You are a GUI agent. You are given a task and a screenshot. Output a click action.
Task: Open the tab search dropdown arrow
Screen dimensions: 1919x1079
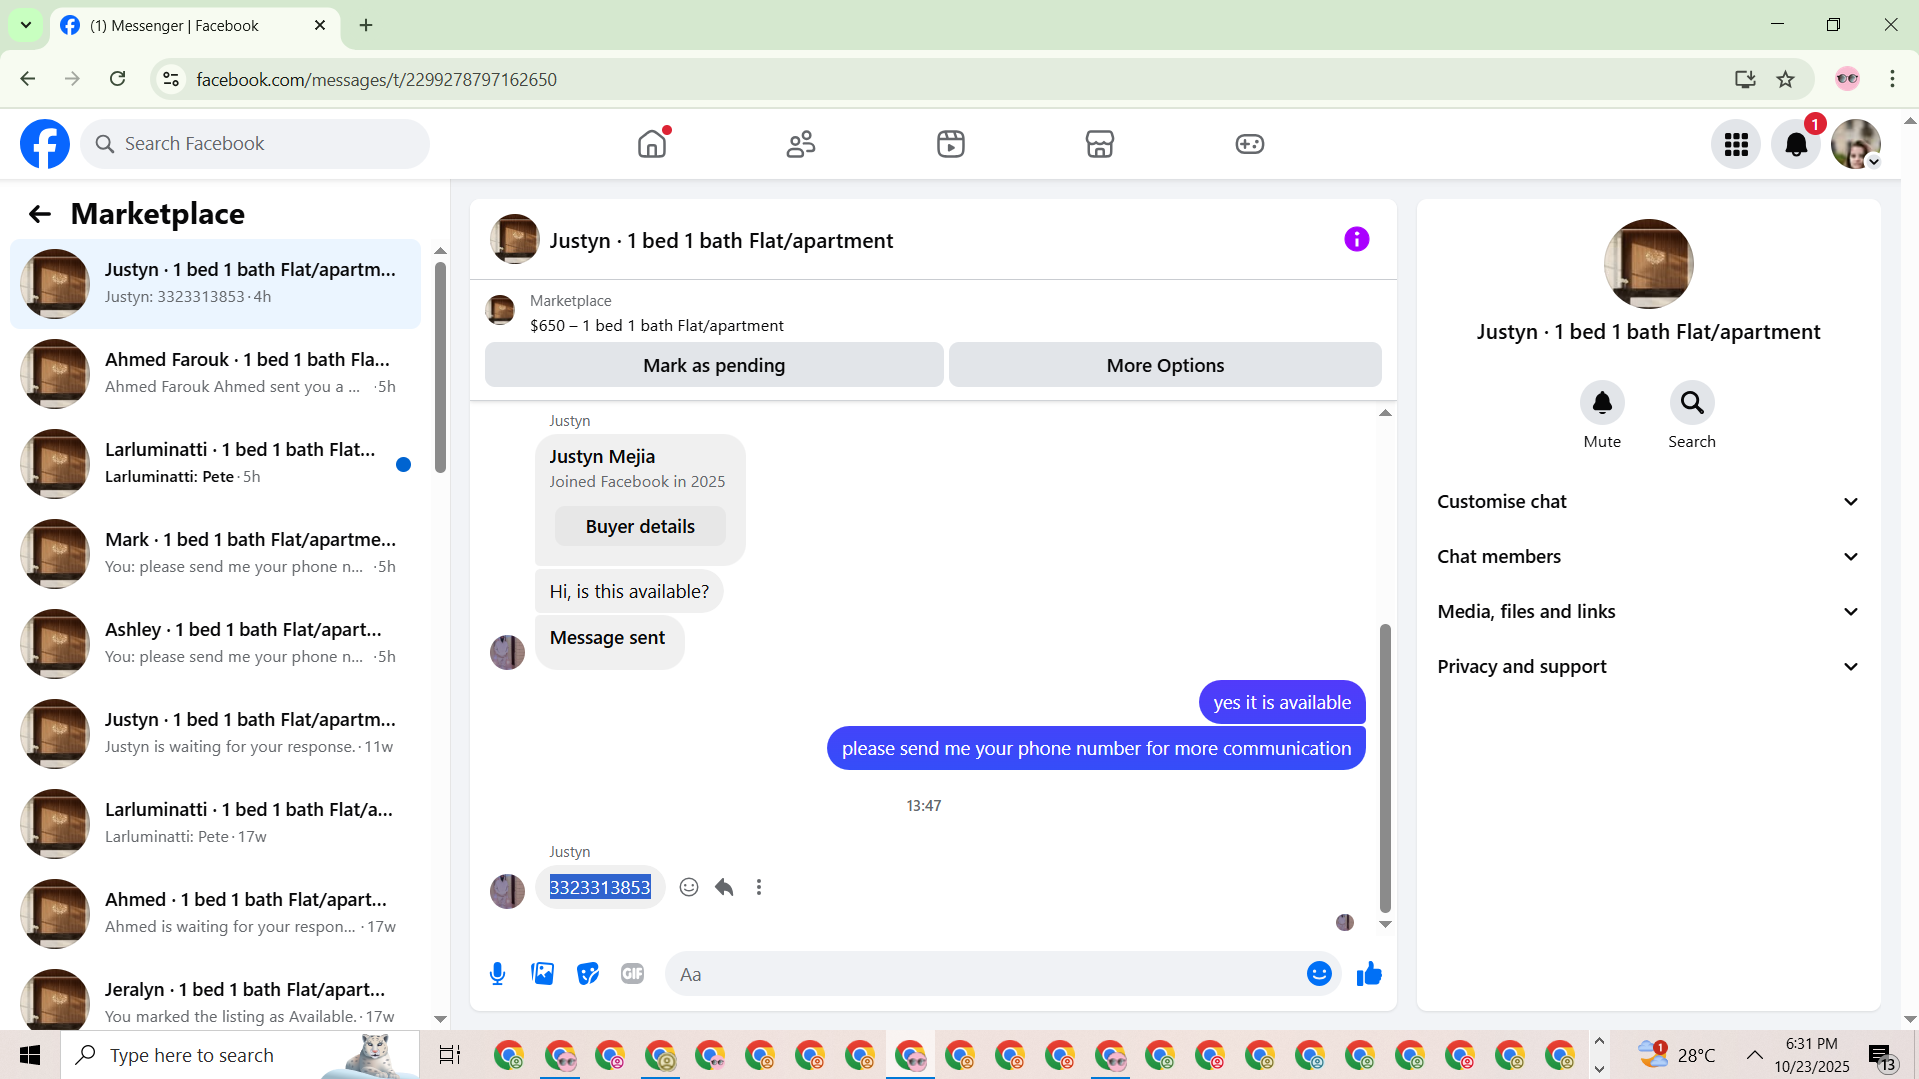pos(26,25)
